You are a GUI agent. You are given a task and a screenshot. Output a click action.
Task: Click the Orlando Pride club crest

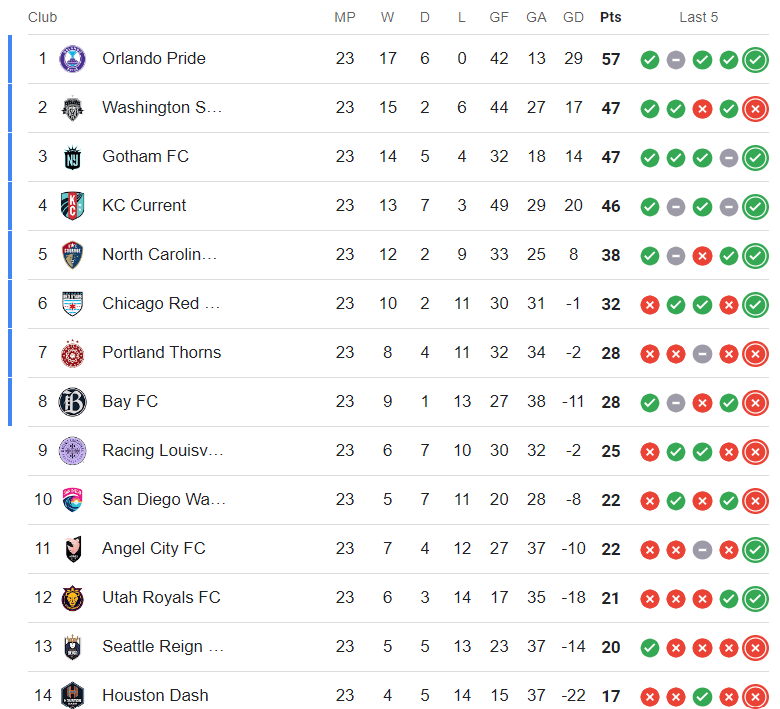tap(72, 59)
